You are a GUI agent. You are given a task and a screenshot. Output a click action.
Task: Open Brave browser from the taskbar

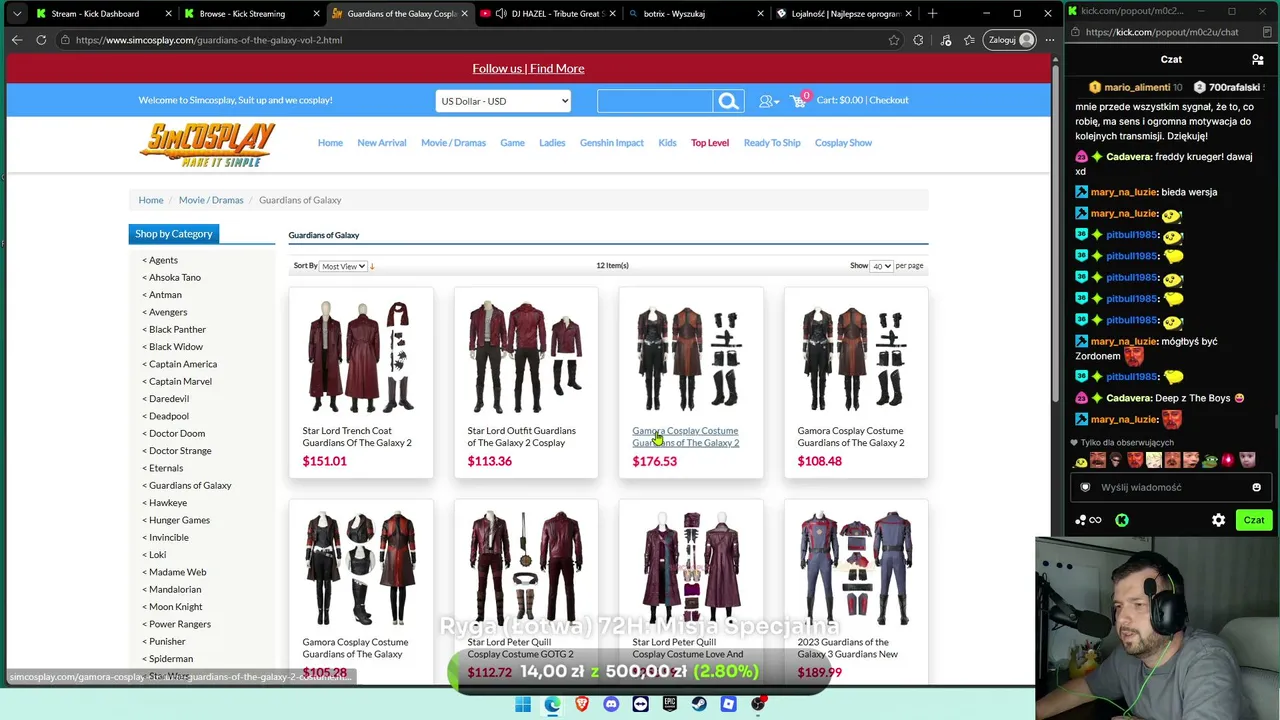click(582, 704)
